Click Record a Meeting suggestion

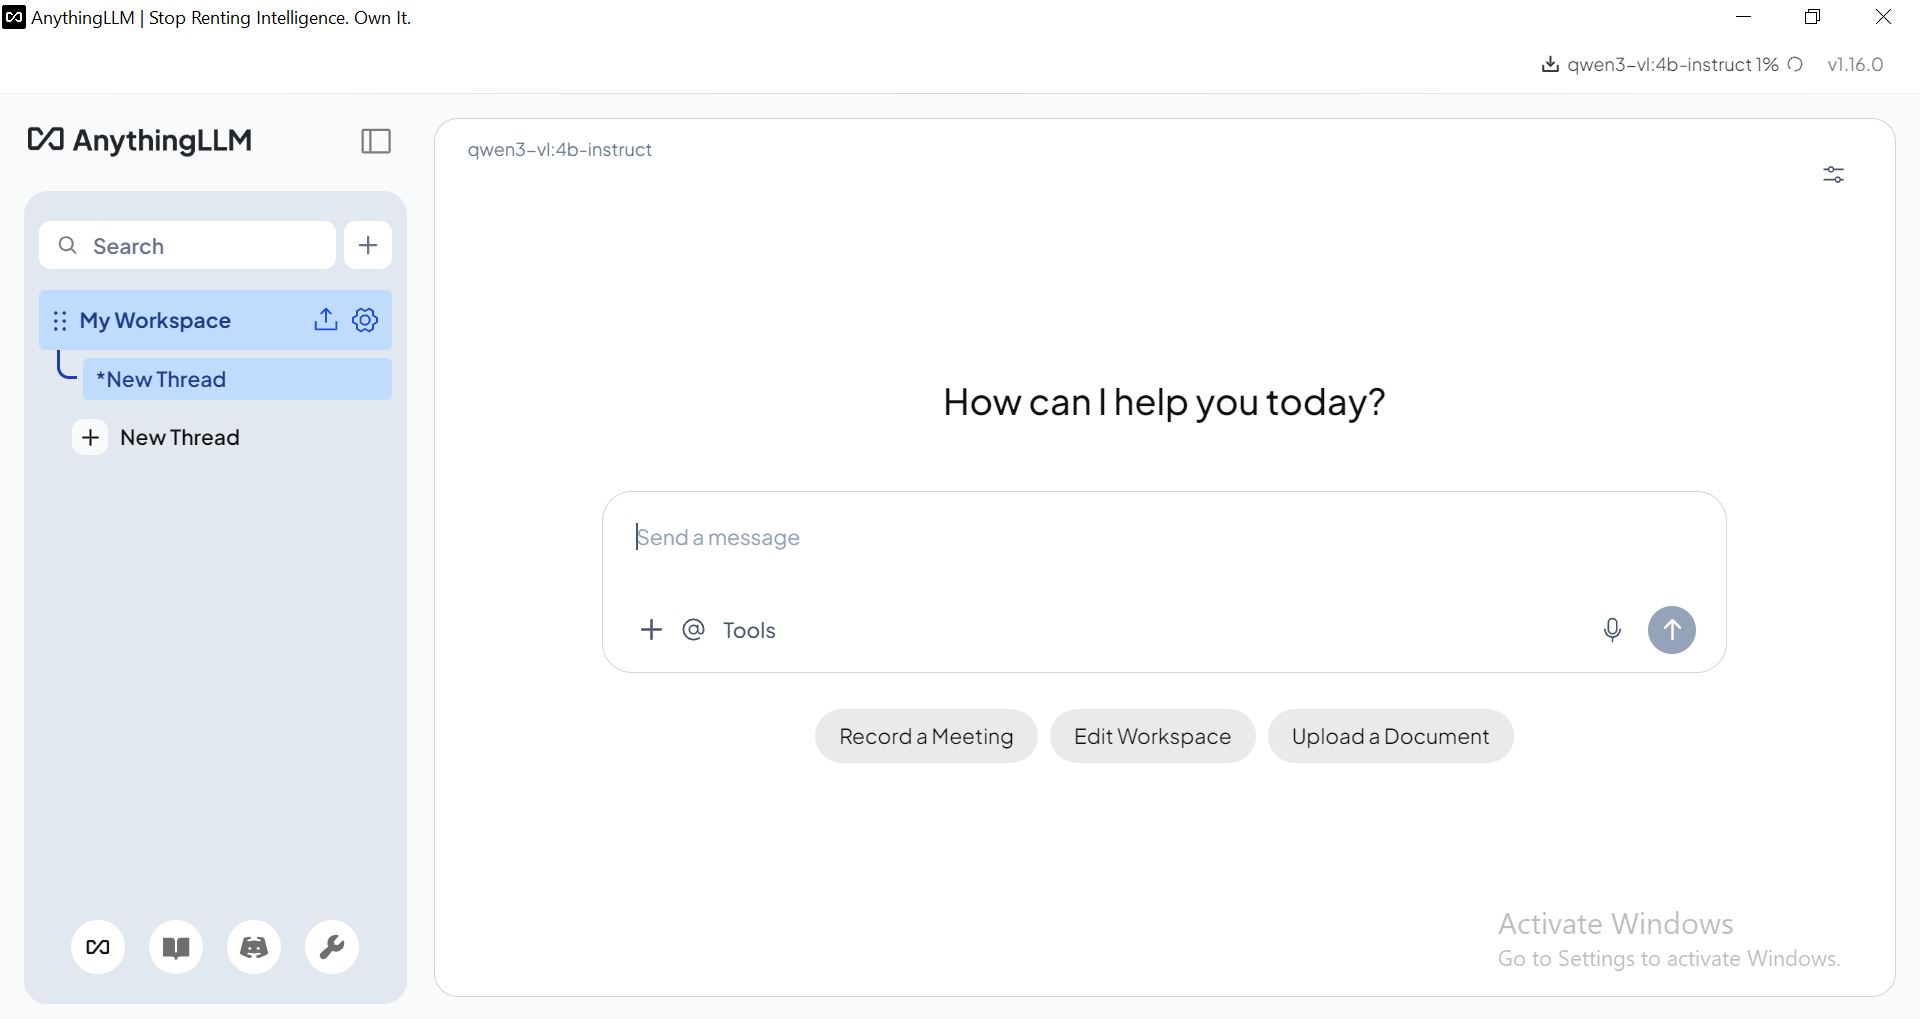coord(926,737)
